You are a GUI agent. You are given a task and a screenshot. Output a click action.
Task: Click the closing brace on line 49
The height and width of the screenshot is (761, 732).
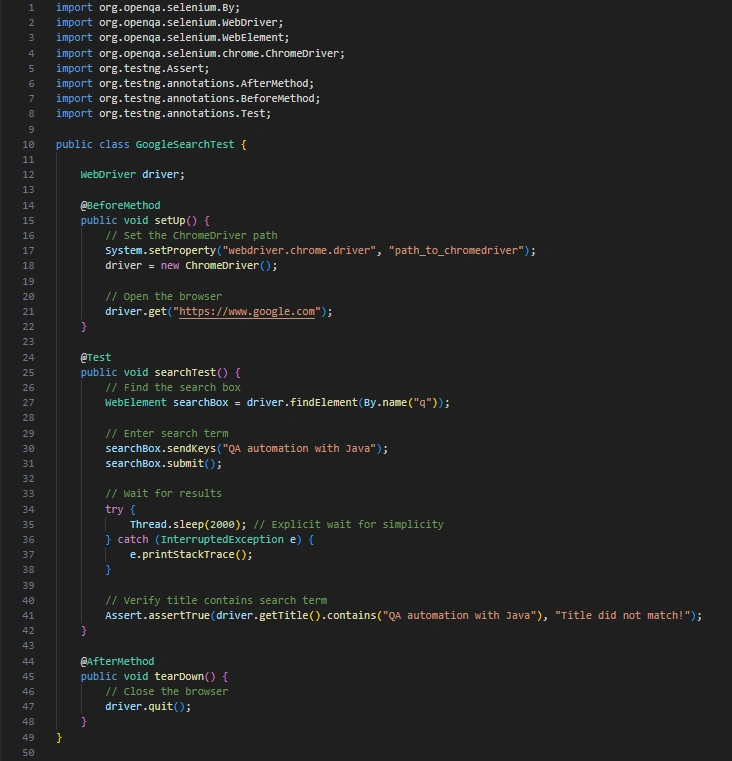59,738
